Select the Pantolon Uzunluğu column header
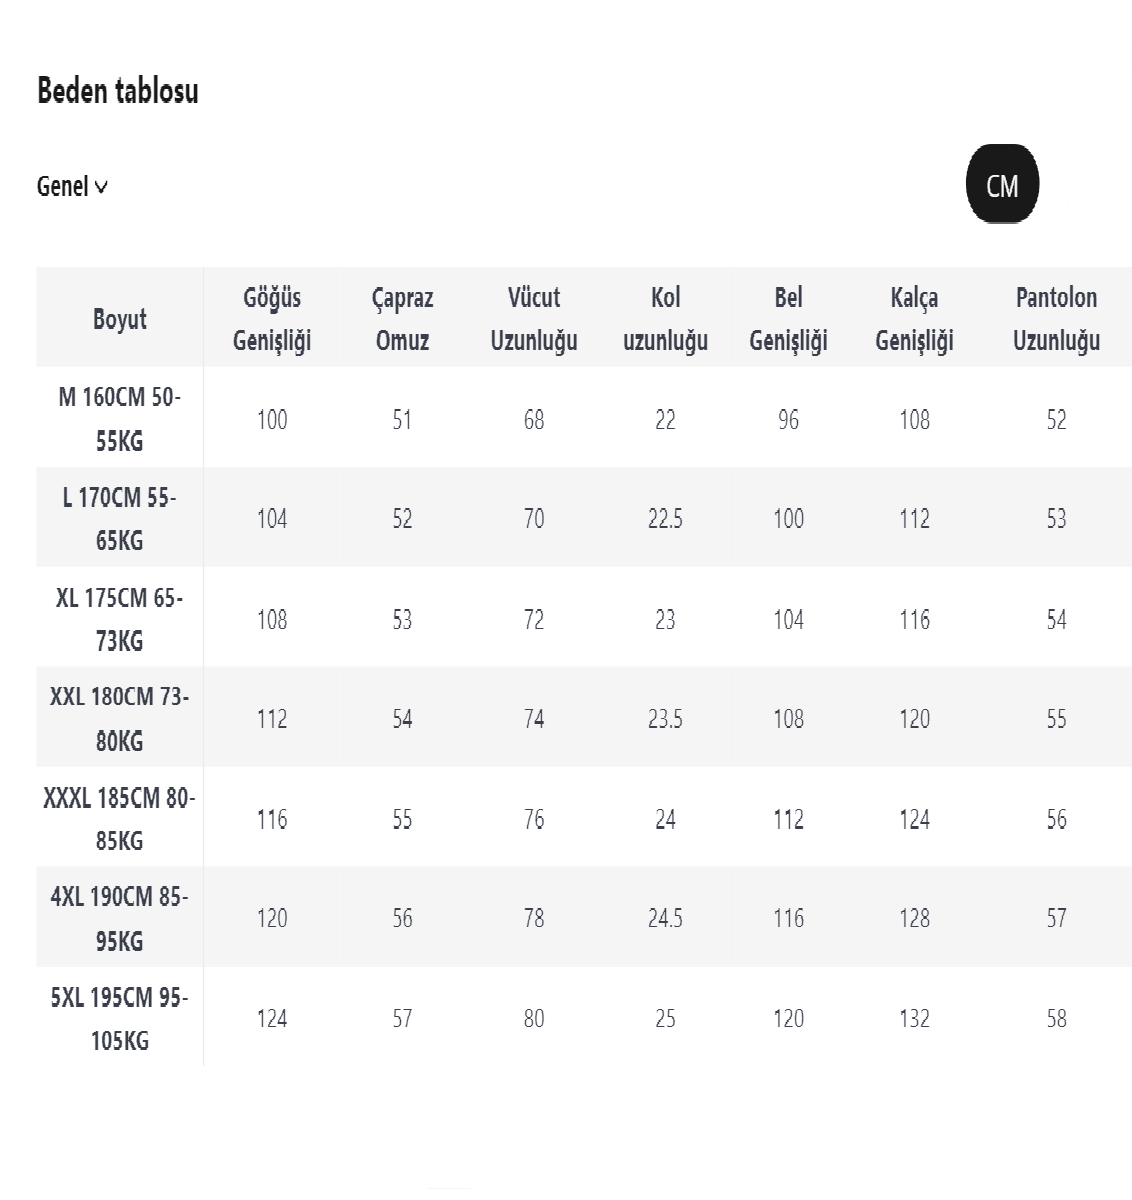1132x1200 pixels. (x=1056, y=319)
